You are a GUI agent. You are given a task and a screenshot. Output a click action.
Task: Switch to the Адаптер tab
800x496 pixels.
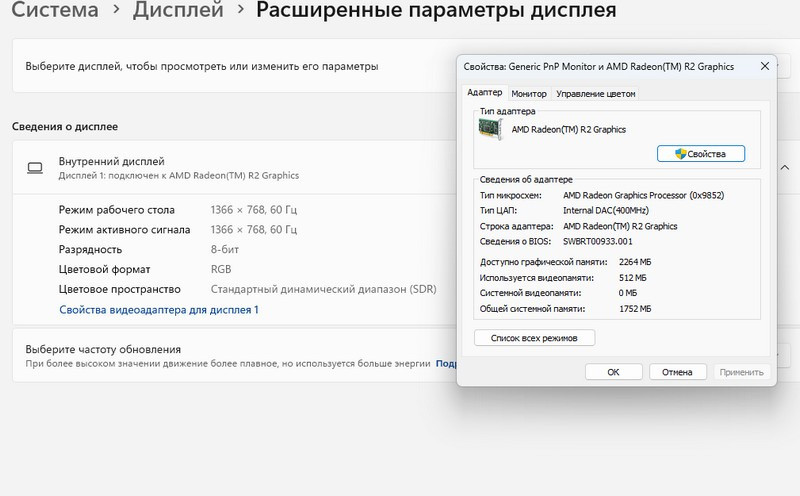click(x=484, y=92)
